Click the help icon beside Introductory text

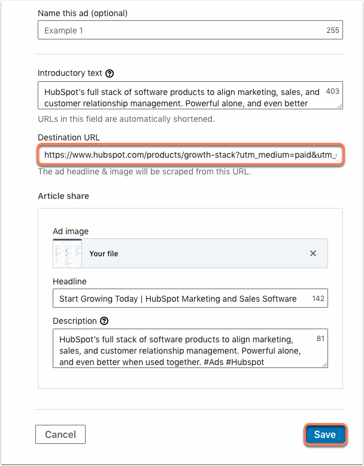[110, 73]
